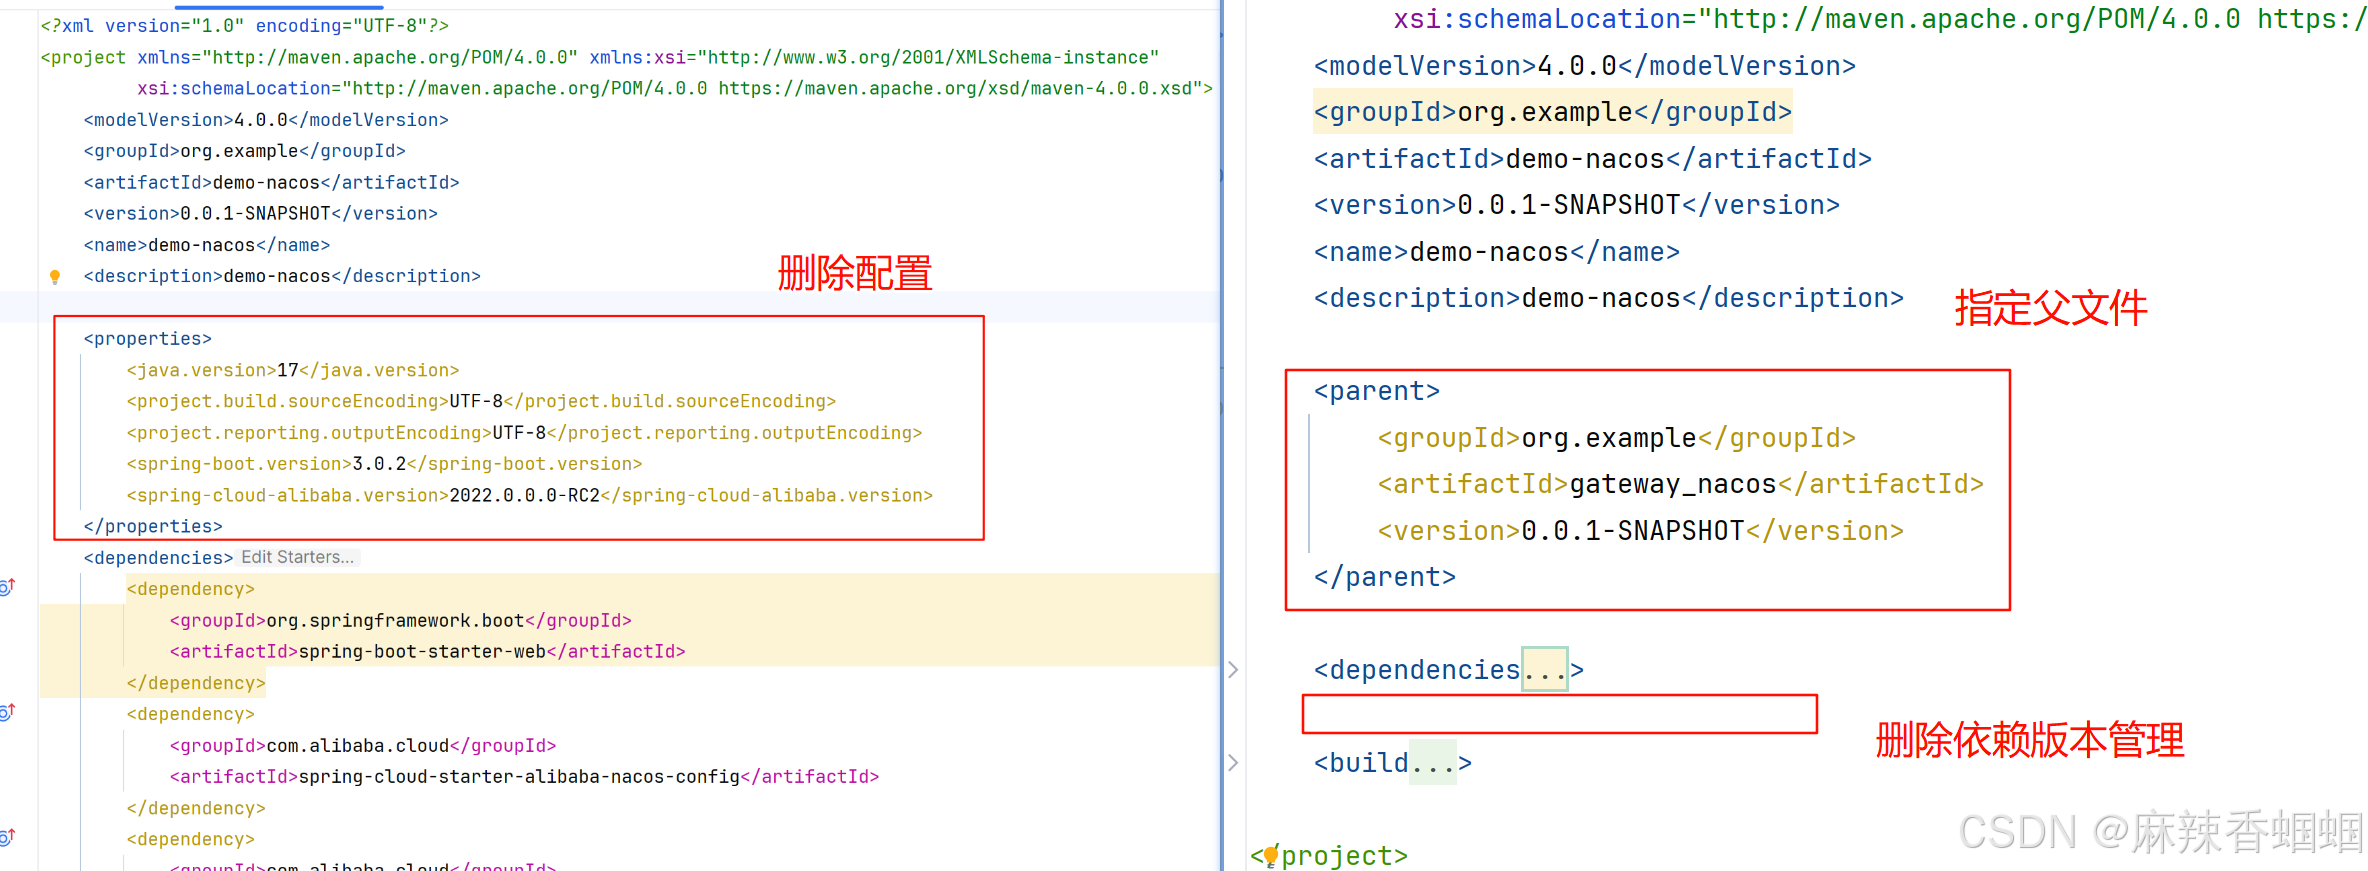
Task: Click the XML declaration line in left pane
Action: [245, 26]
